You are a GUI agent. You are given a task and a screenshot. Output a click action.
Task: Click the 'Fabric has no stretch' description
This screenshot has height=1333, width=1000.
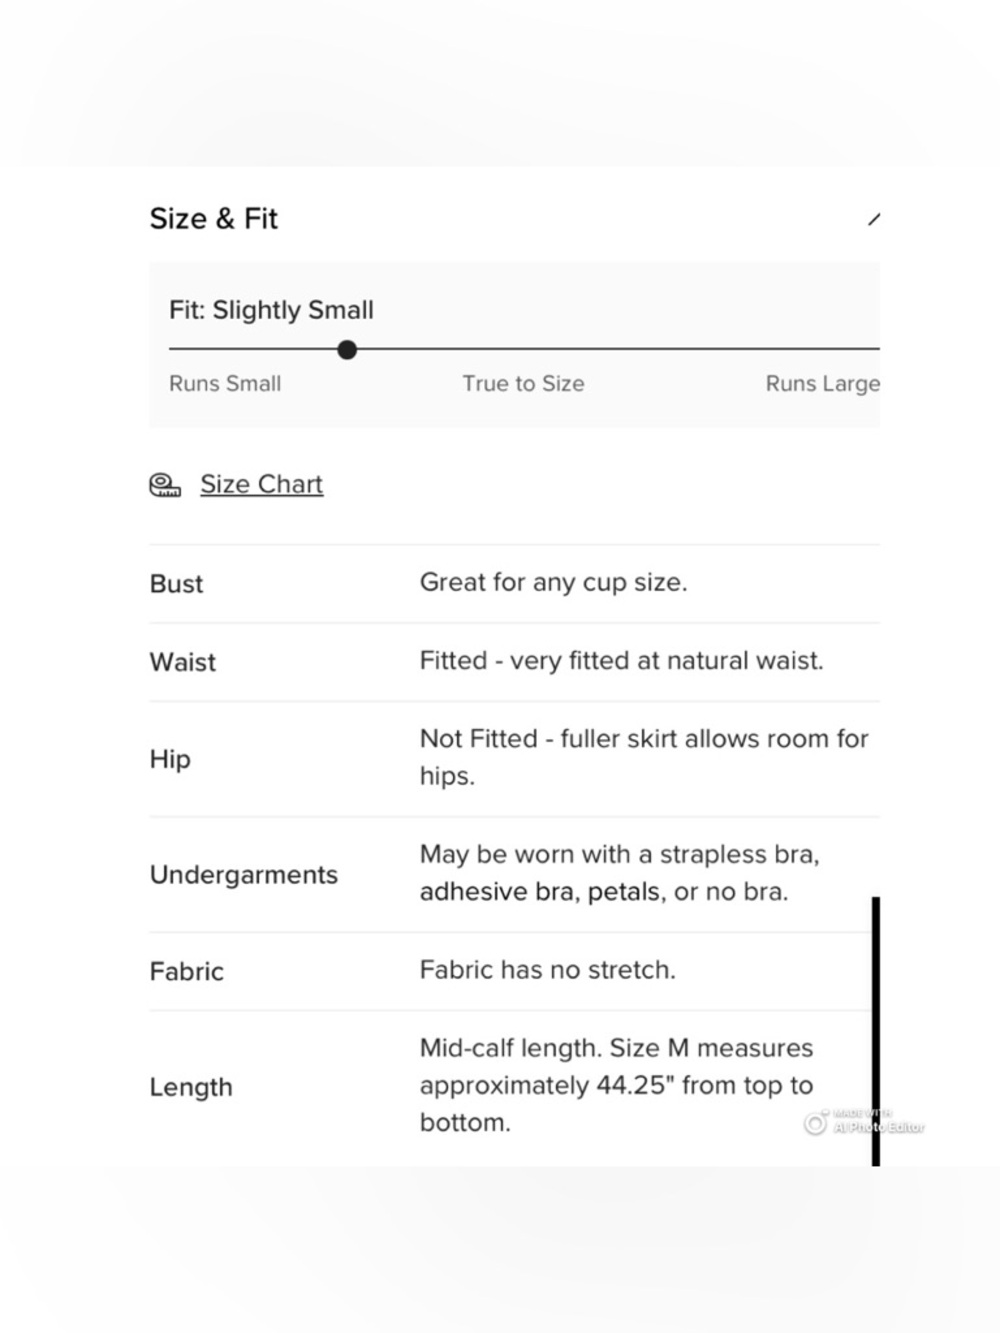click(x=548, y=970)
